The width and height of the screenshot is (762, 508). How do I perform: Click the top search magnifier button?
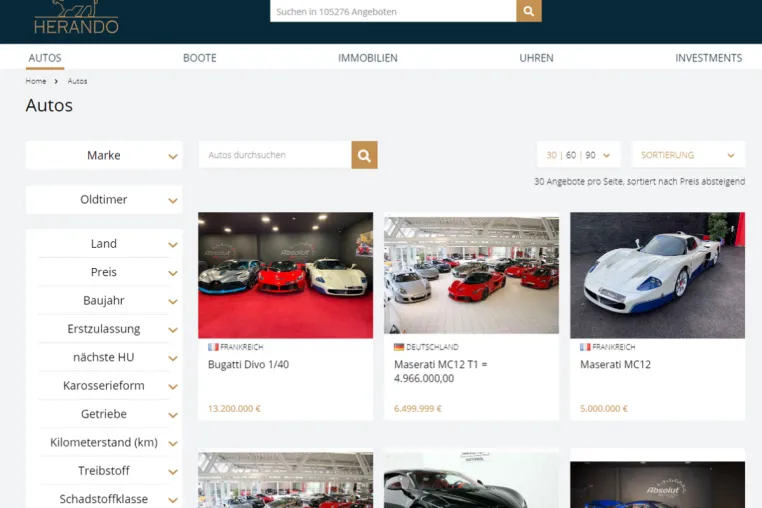(529, 11)
